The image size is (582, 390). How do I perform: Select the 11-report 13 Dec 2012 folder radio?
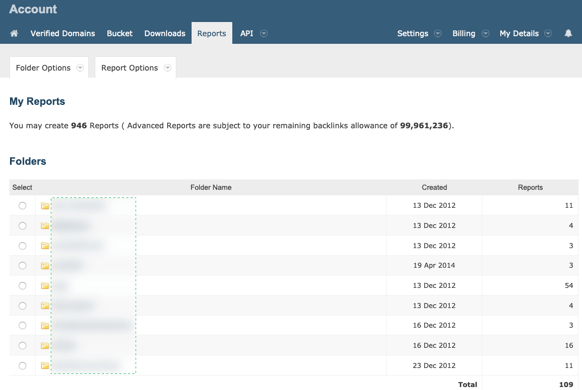pyautogui.click(x=22, y=206)
